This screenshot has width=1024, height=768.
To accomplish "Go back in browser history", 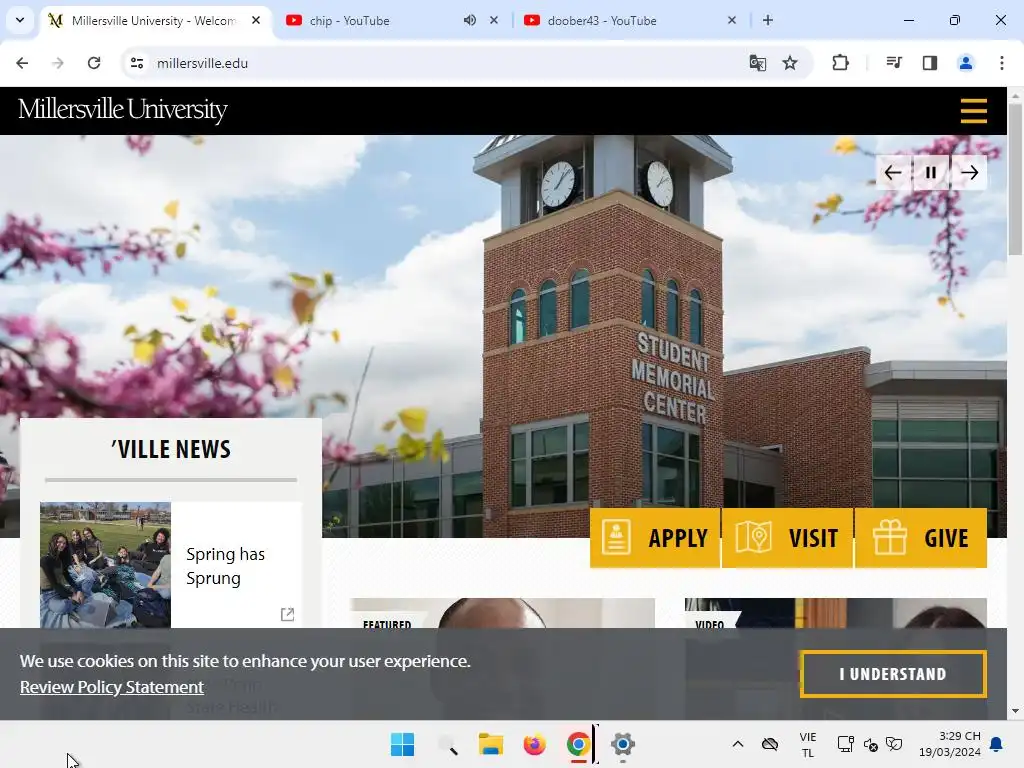I will point(22,63).
